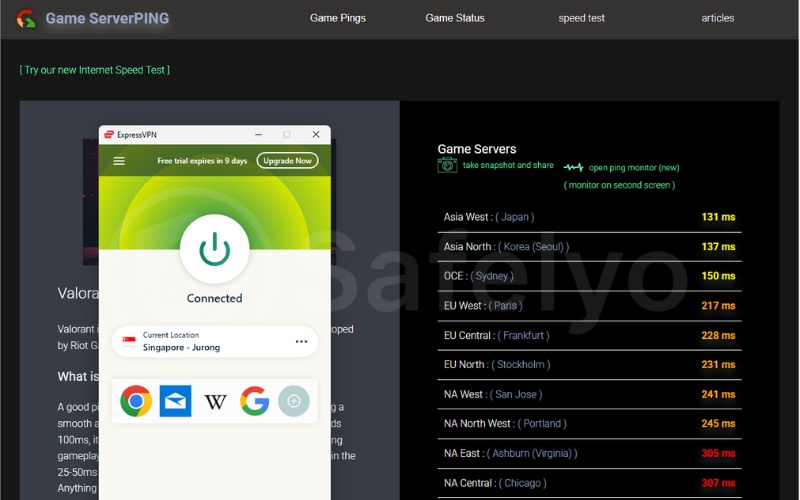Launch the Mail shortcut in ExpressVPN

coord(176,401)
